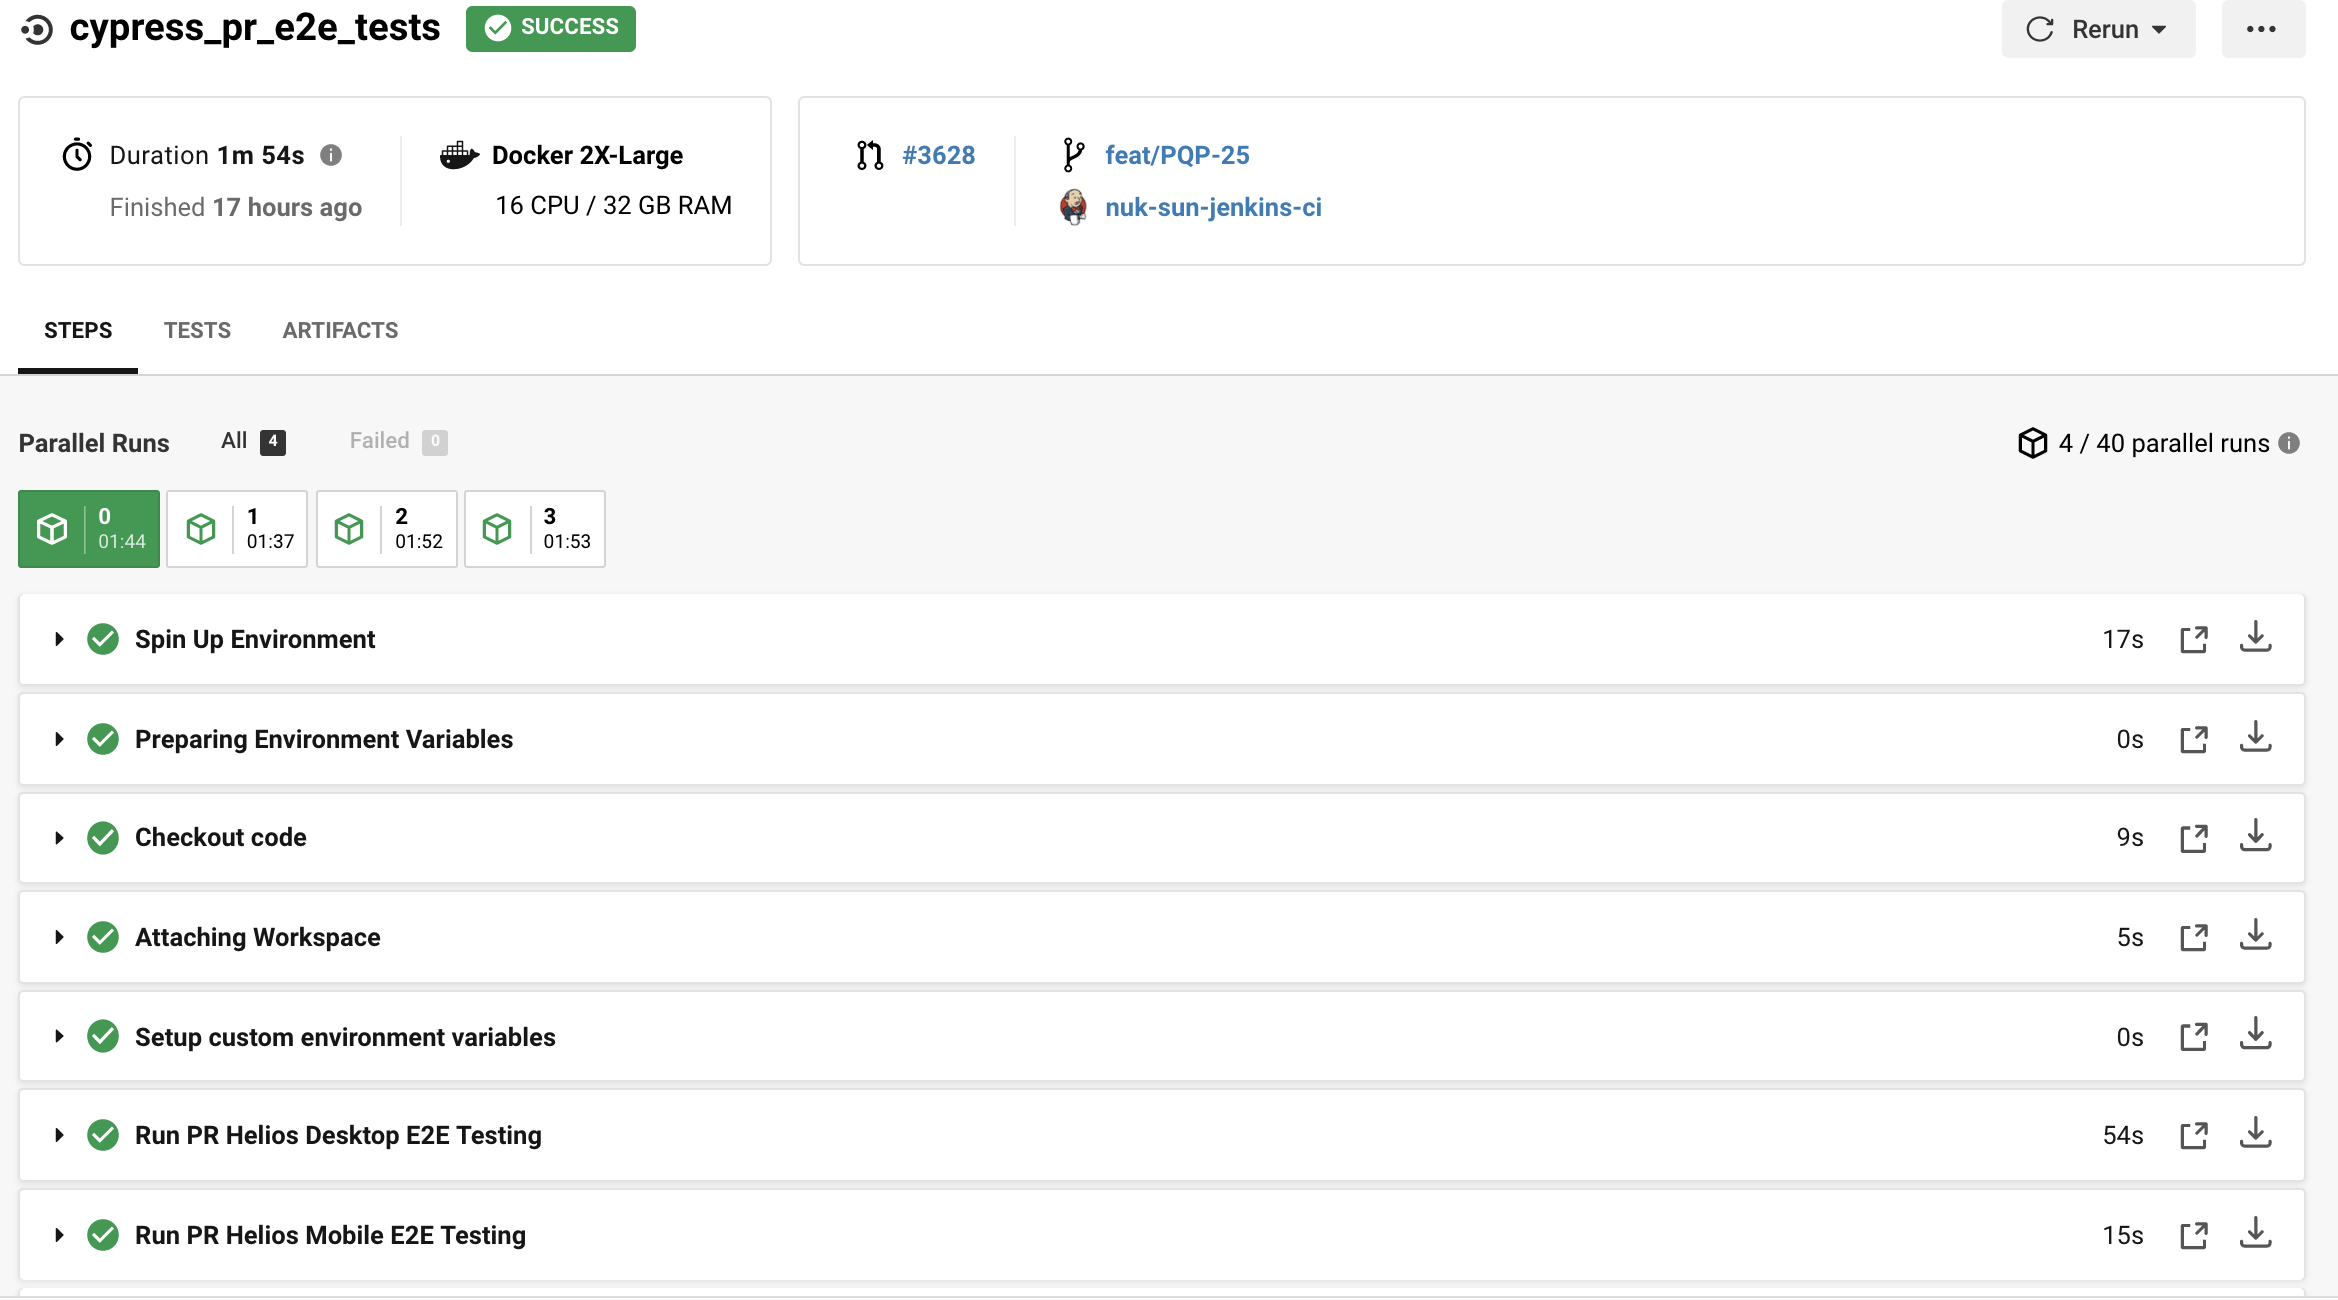The image size is (2338, 1300).
Task: Select parallel run 1 with time 01:37
Action: coord(238,529)
